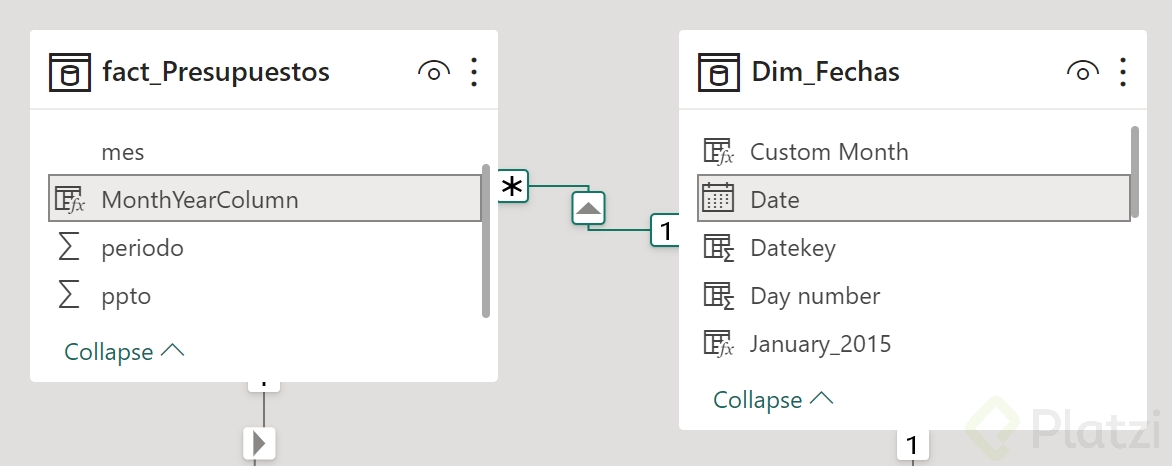Collapse the Dim_Fechas table card
This screenshot has width=1172, height=466.
point(773,399)
